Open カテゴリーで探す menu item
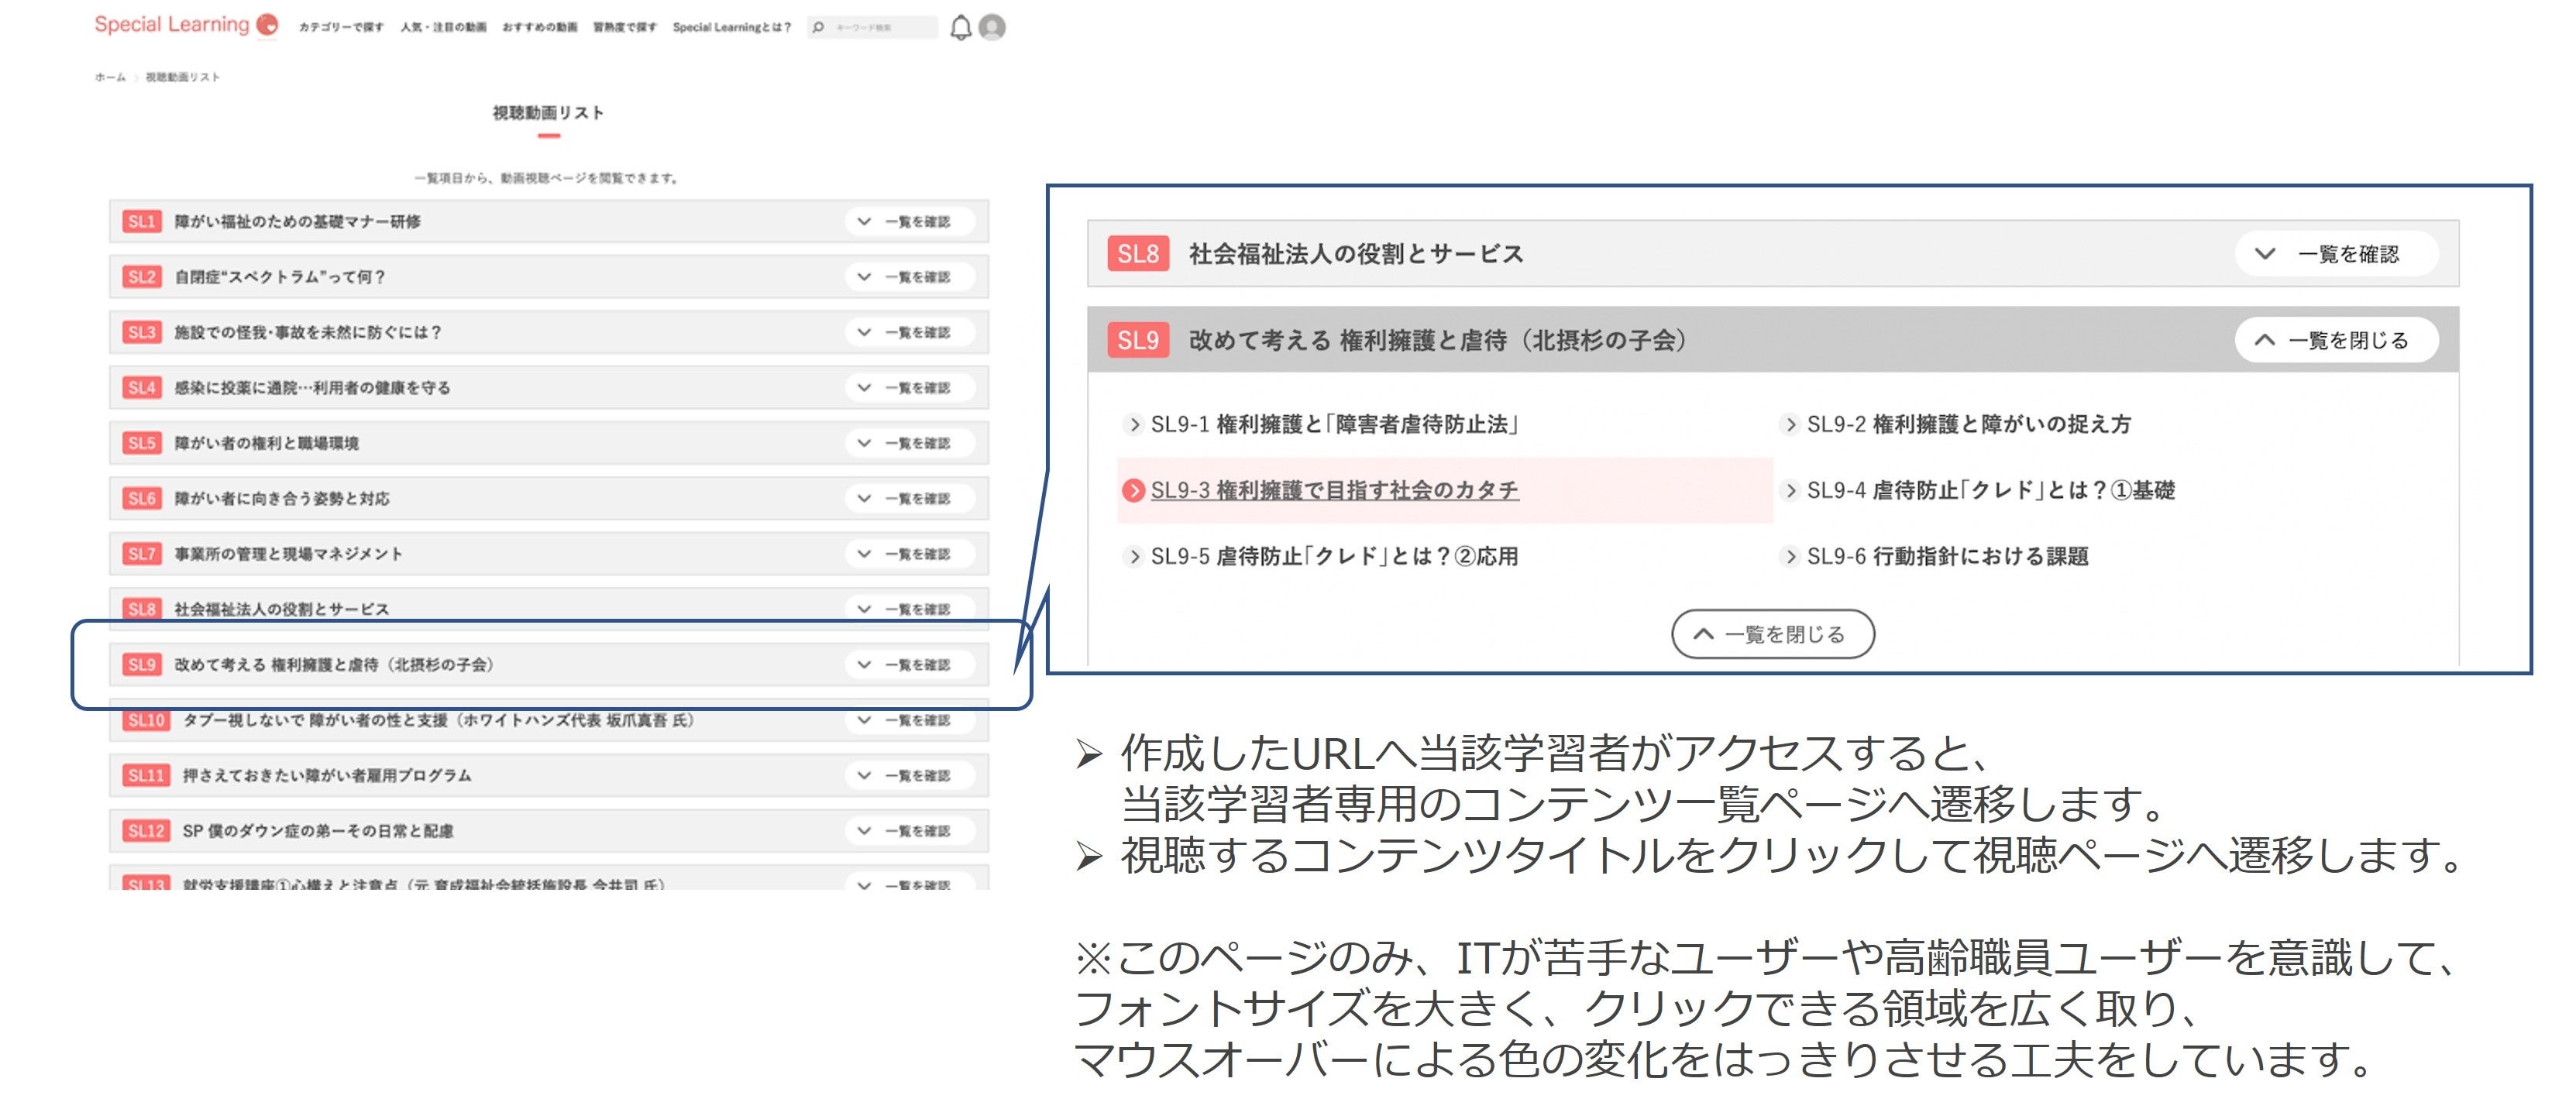Viewport: 2576px width, 1116px height. [x=341, y=27]
